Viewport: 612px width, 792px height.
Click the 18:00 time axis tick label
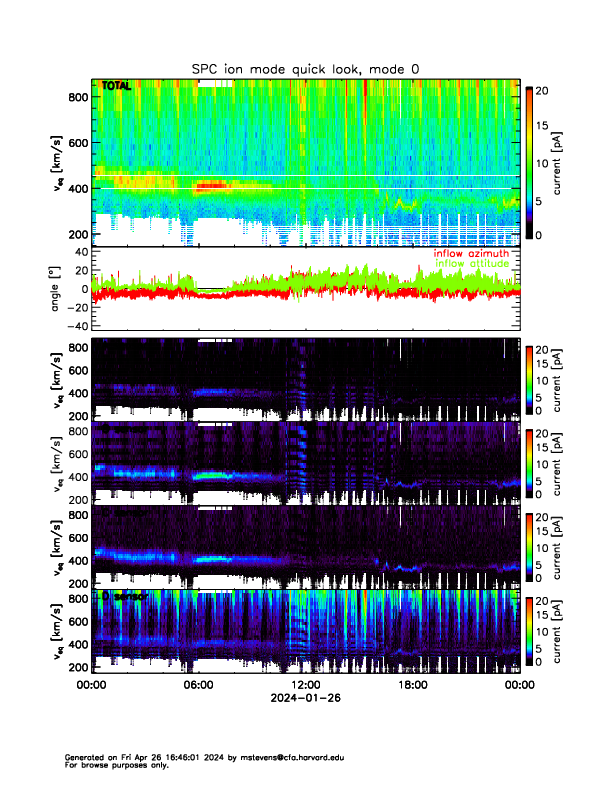point(413,685)
